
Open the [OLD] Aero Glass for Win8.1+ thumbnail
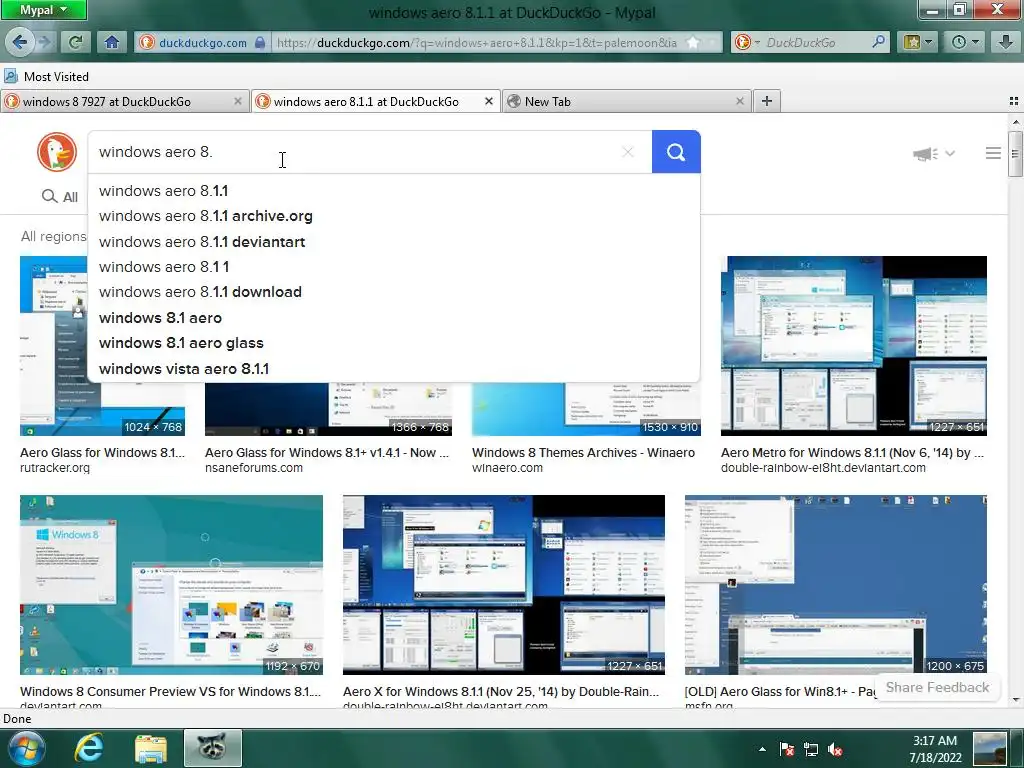[835, 584]
